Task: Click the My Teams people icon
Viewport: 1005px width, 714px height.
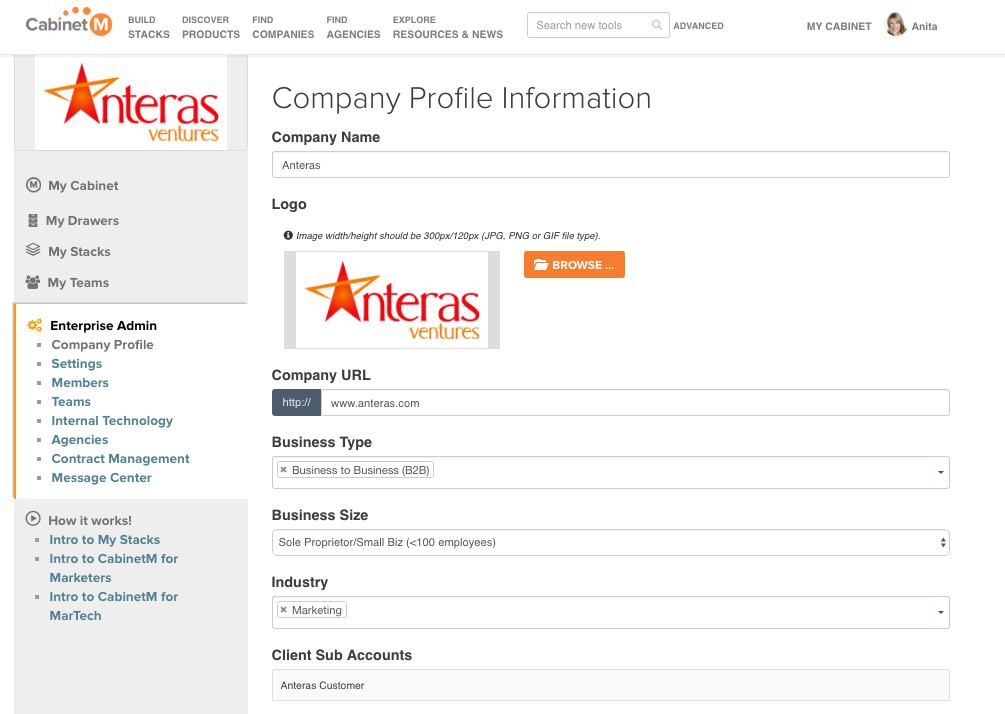Action: click(33, 282)
